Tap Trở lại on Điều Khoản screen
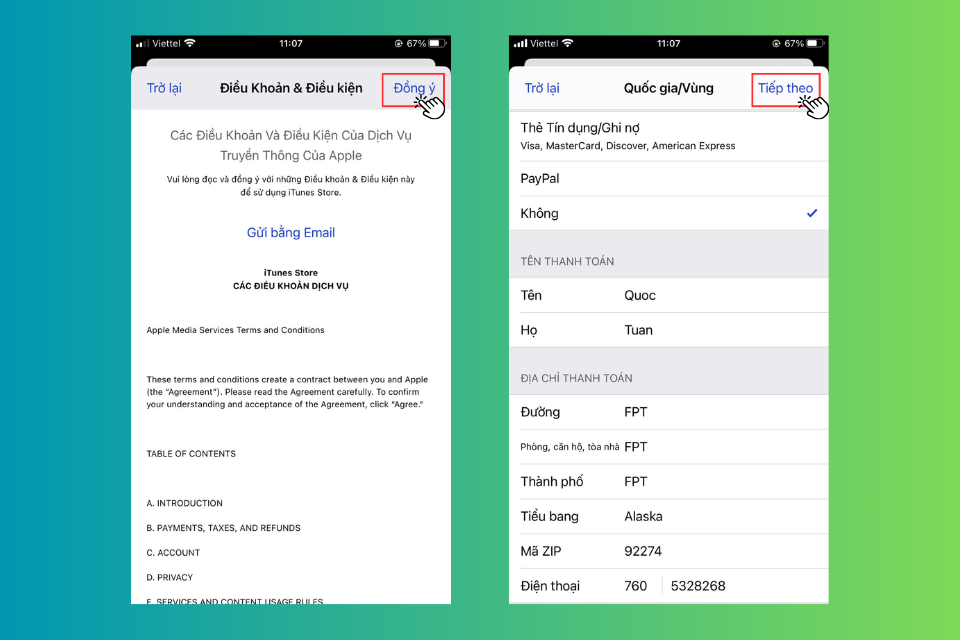Image resolution: width=960 pixels, height=640 pixels. tap(164, 88)
